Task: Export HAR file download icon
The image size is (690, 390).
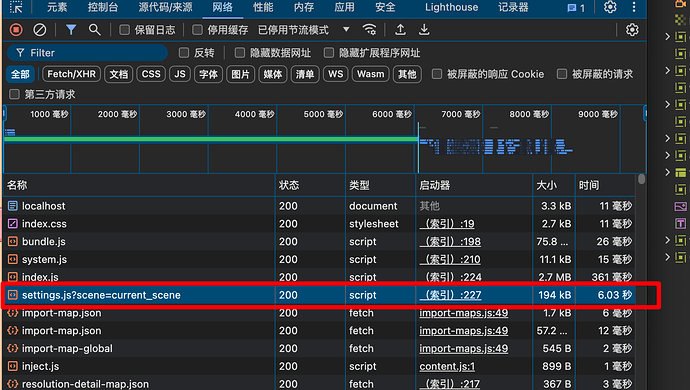Action: pyautogui.click(x=424, y=30)
